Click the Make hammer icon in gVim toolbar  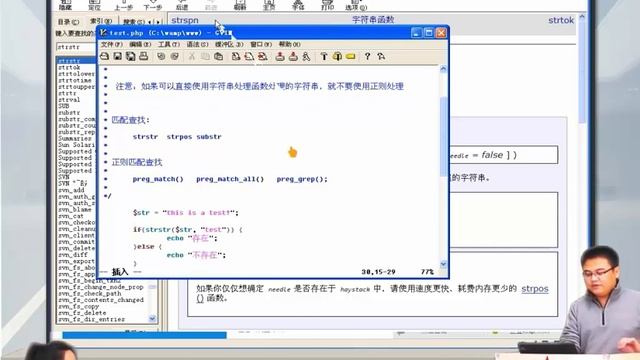pos(324,56)
